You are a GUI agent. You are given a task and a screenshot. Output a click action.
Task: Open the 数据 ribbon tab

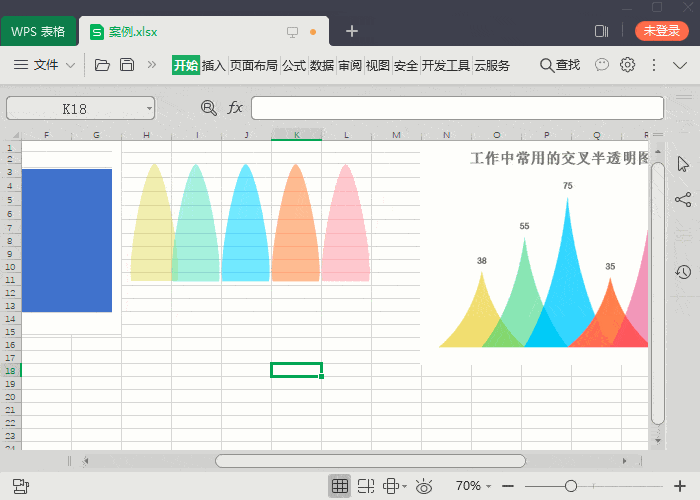[322, 66]
